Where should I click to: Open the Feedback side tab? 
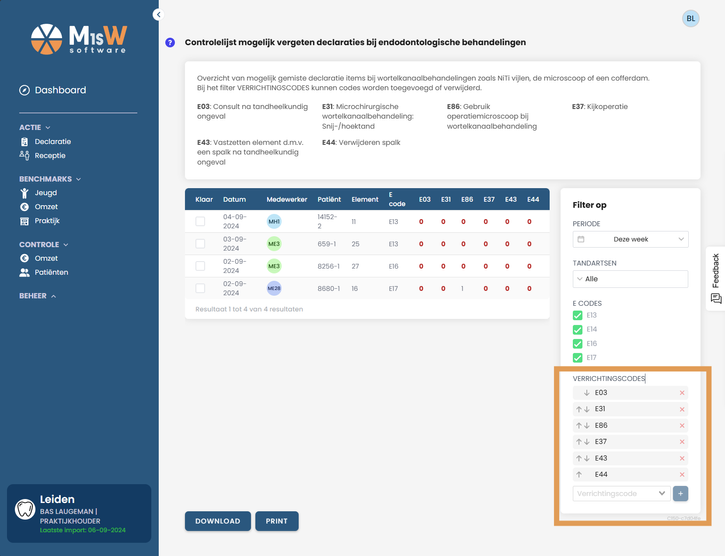click(x=716, y=278)
